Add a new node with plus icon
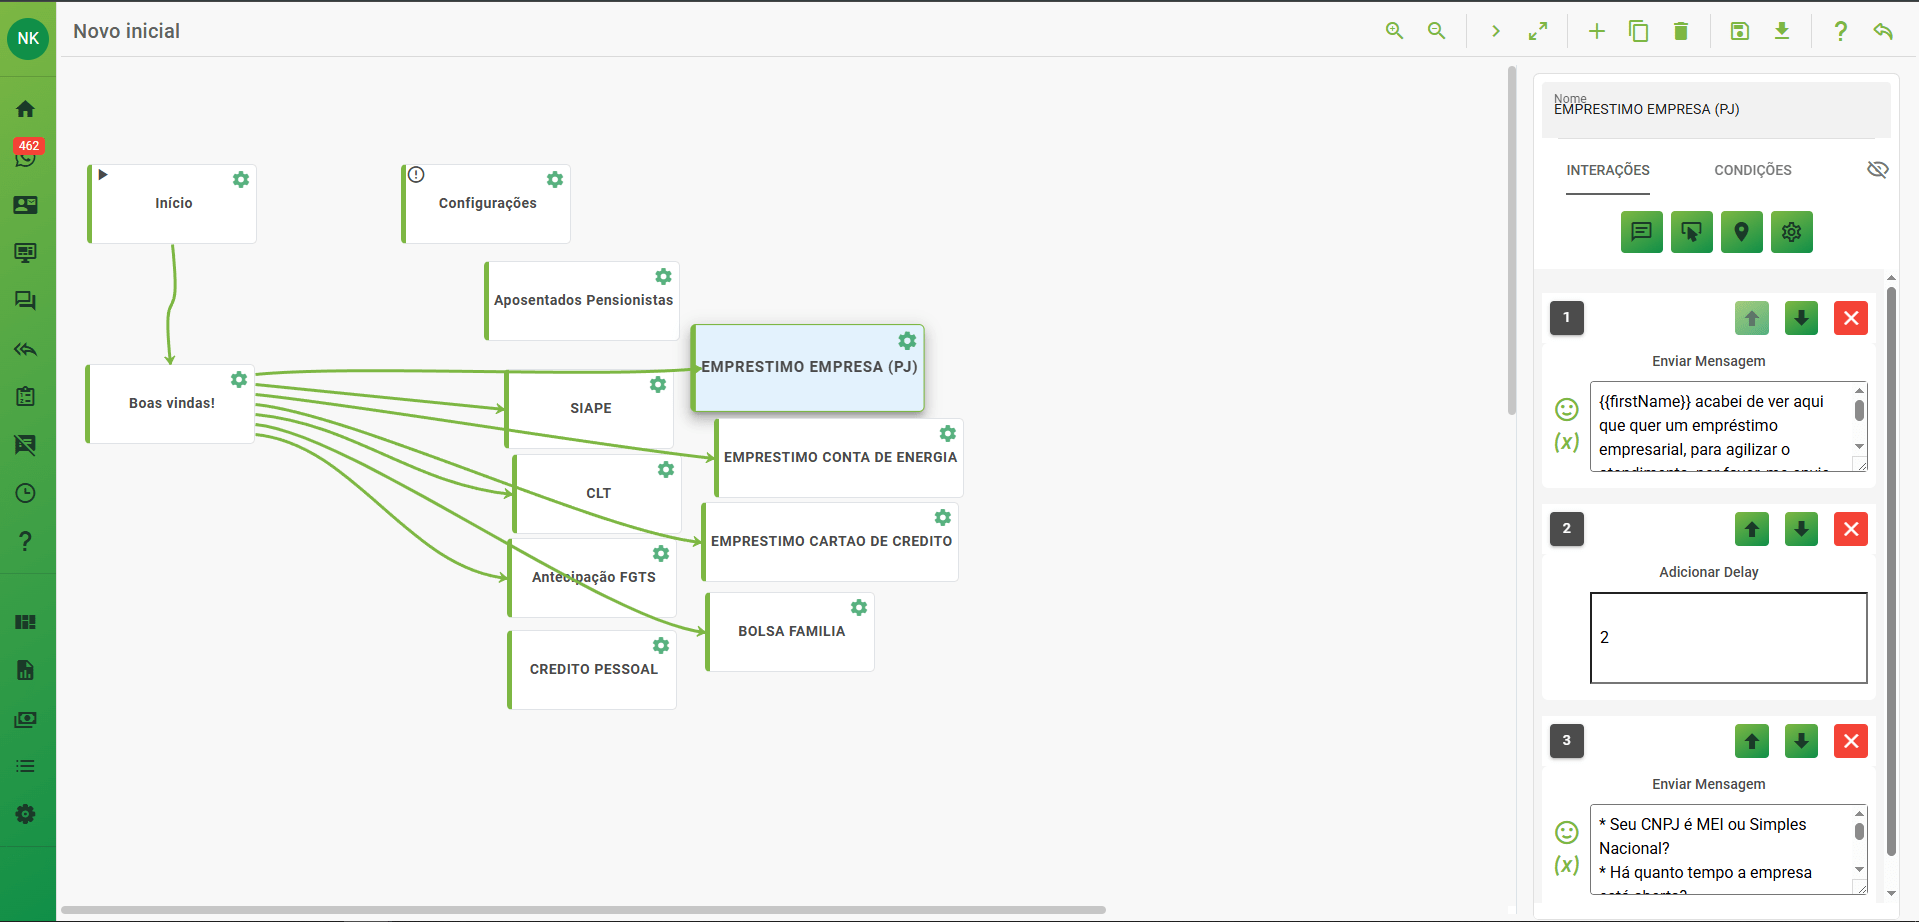 (1597, 31)
